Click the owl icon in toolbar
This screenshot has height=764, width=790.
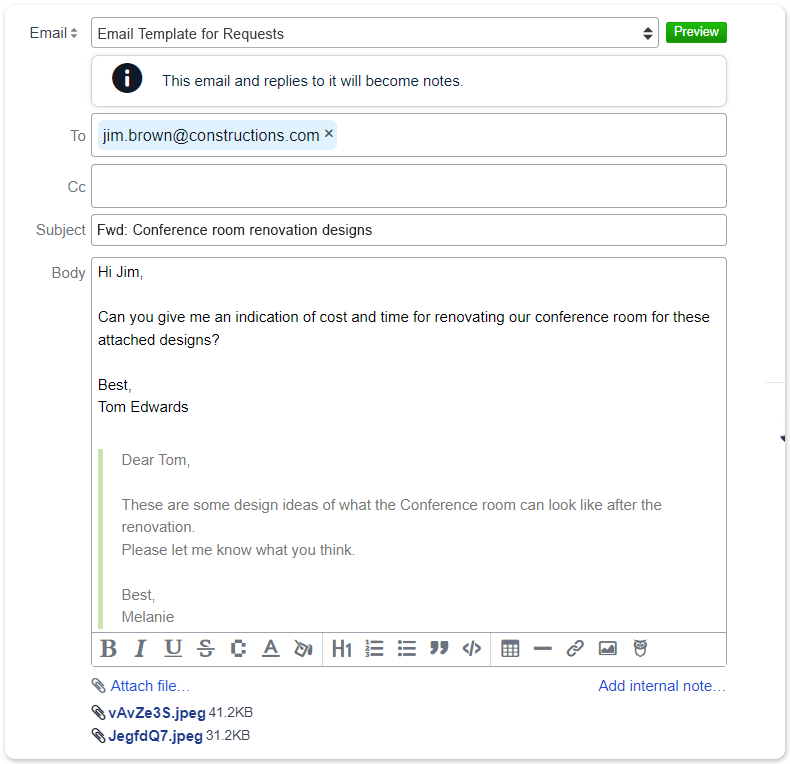click(x=640, y=649)
